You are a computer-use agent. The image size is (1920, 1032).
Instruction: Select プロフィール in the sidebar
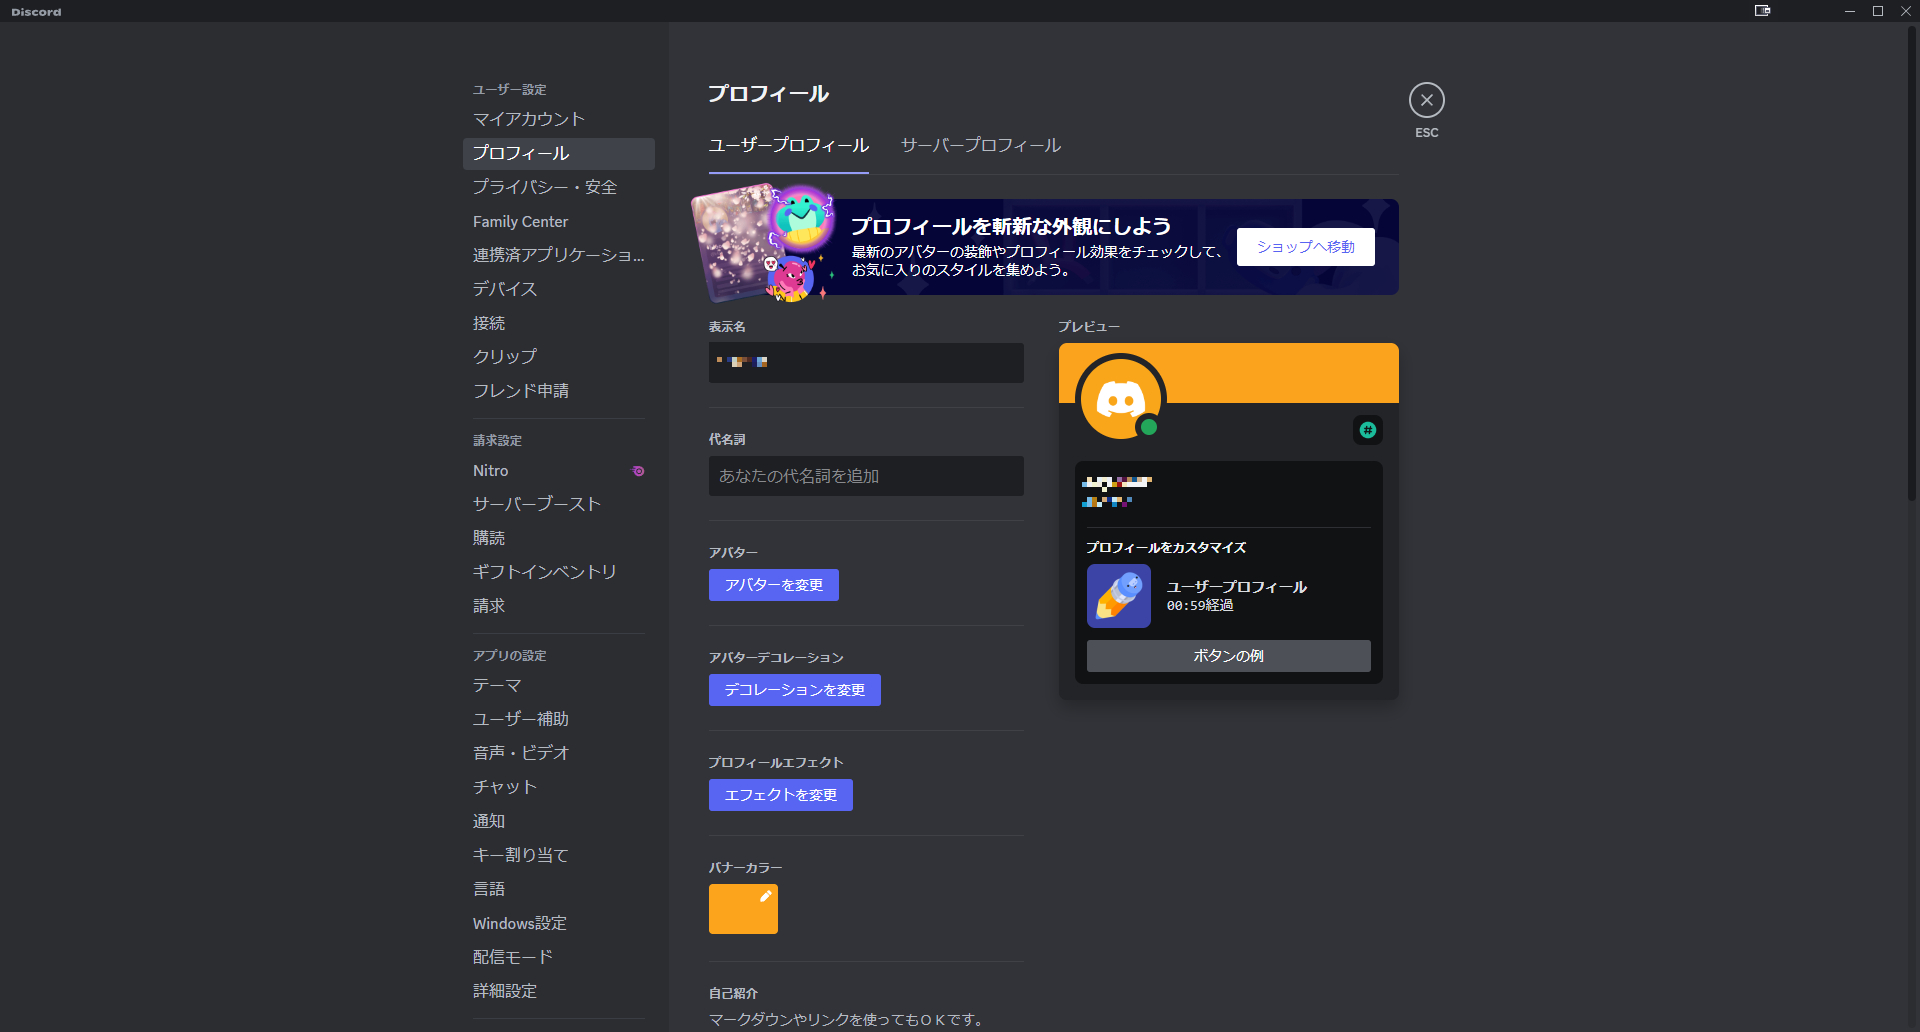558,153
